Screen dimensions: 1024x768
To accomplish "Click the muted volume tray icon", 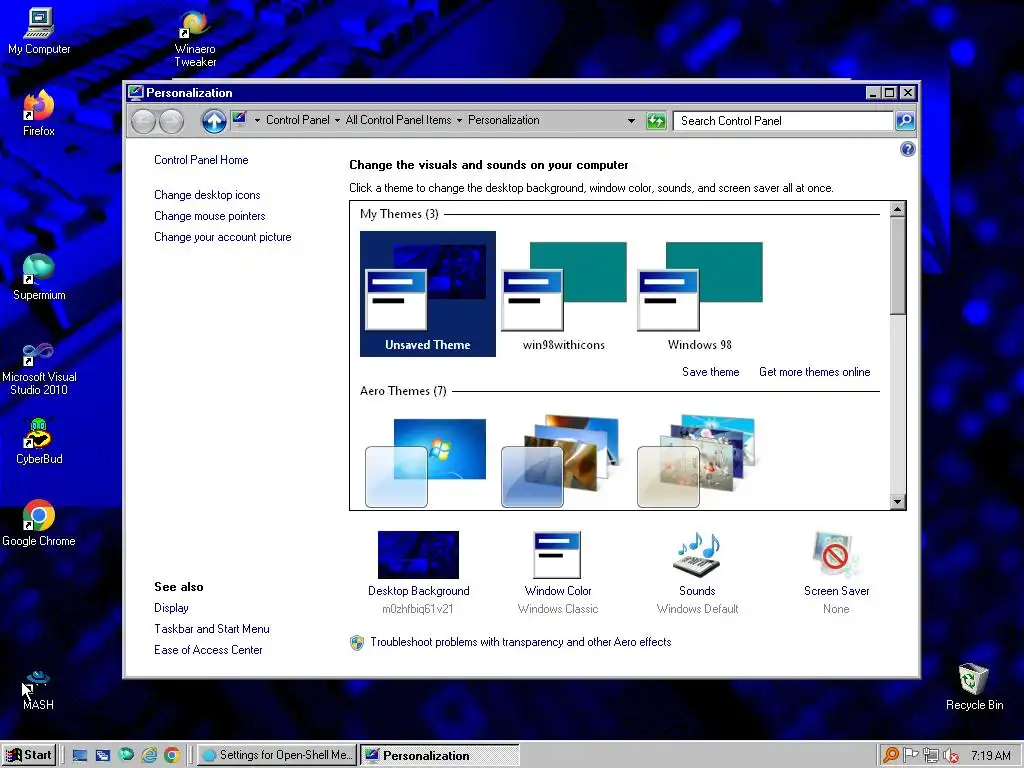I will [x=951, y=756].
